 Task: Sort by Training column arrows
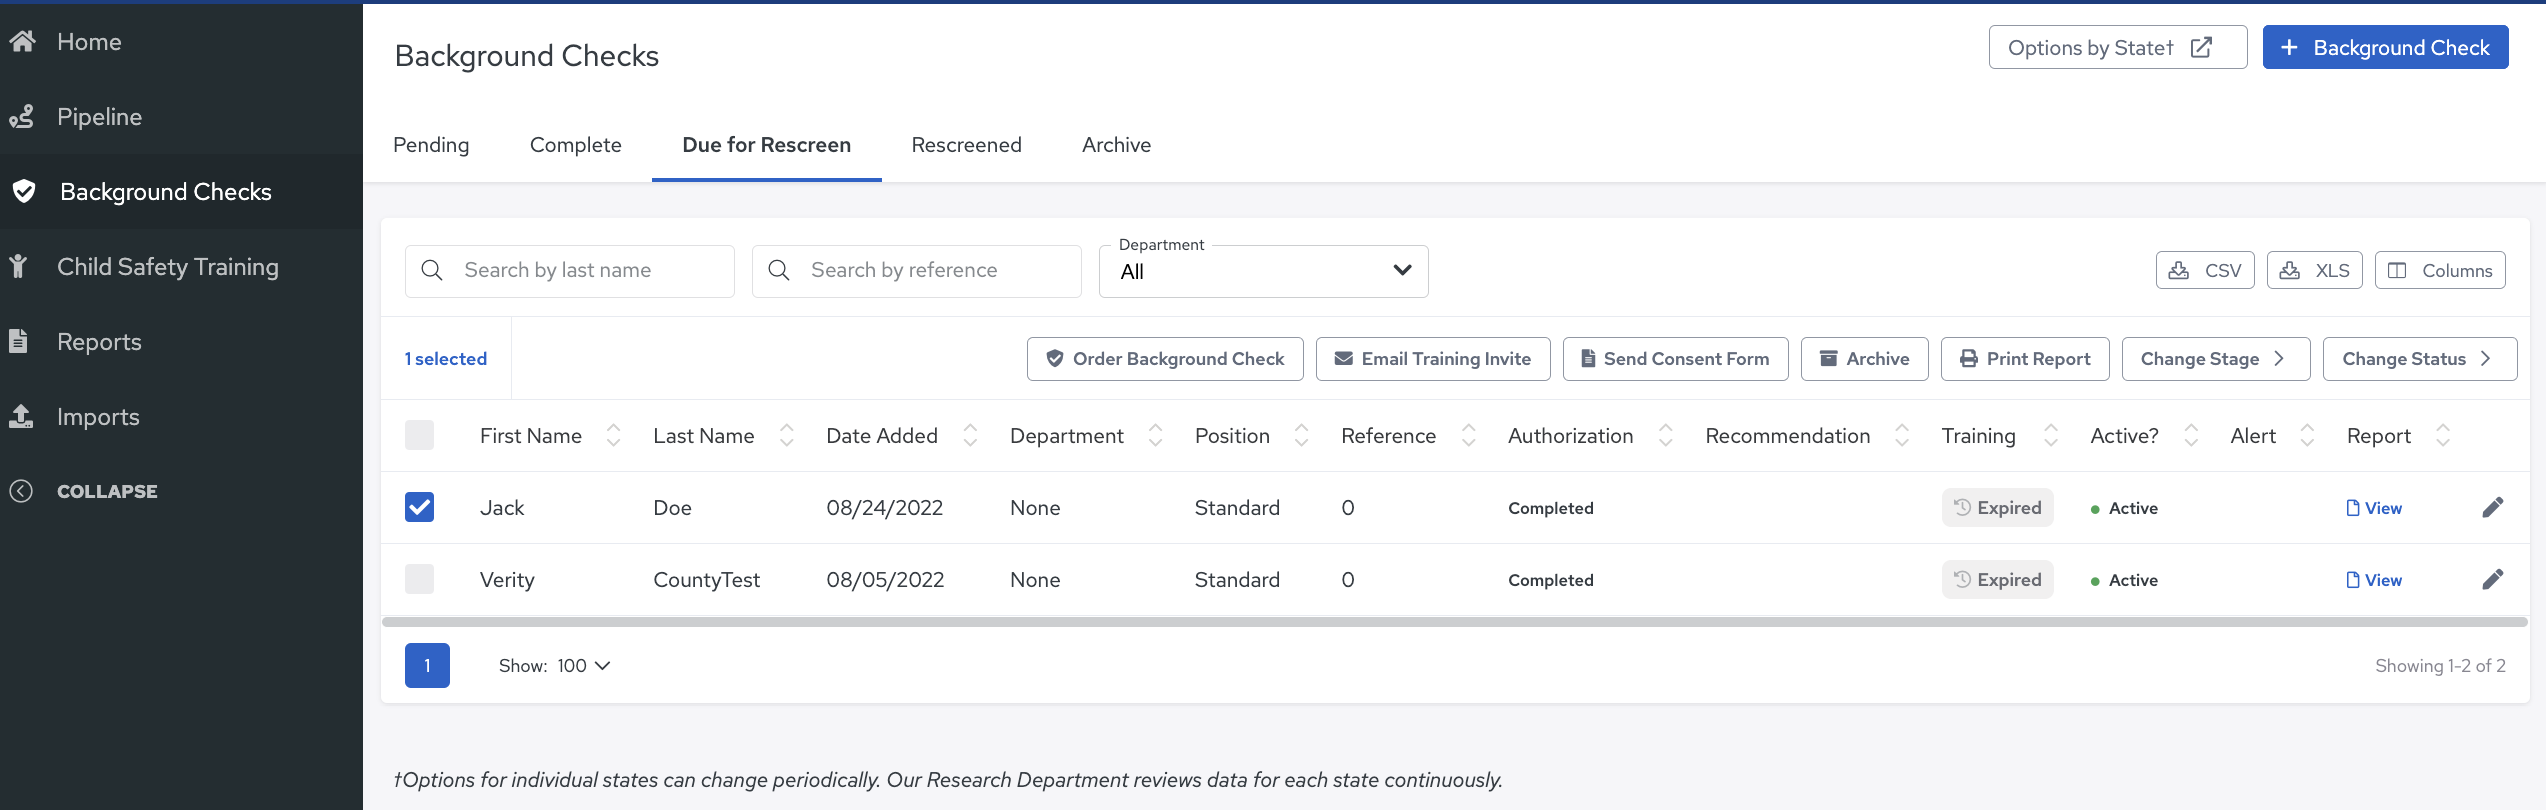[2051, 435]
